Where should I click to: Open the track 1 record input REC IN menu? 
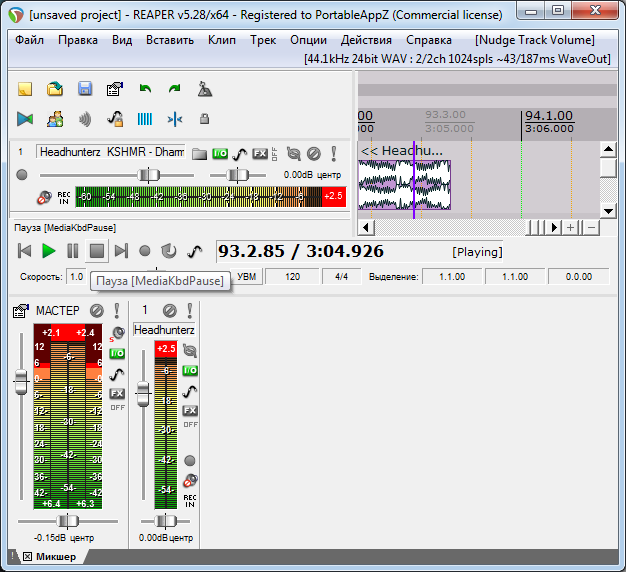click(64, 197)
